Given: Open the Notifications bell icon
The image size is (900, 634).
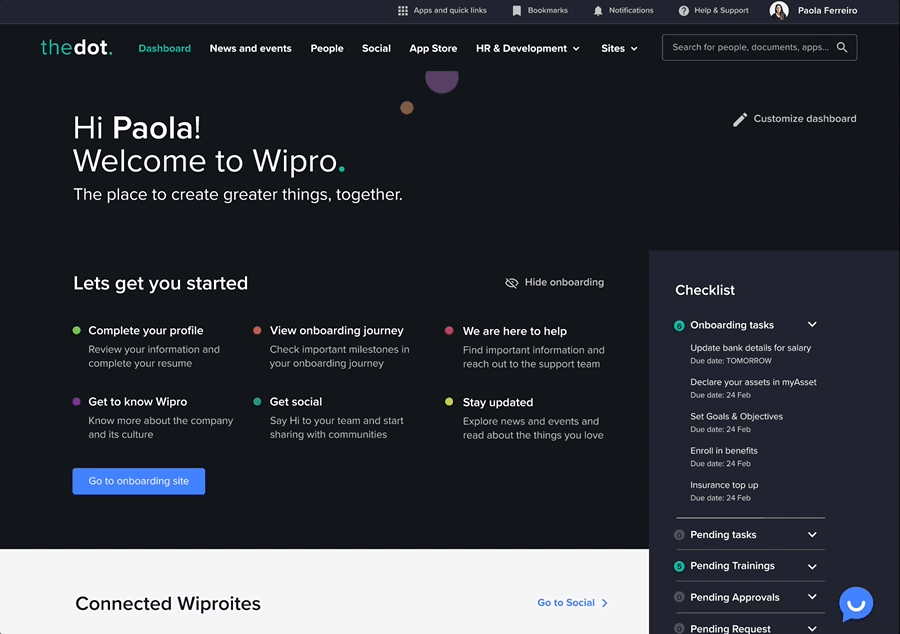Looking at the screenshot, I should 598,11.
